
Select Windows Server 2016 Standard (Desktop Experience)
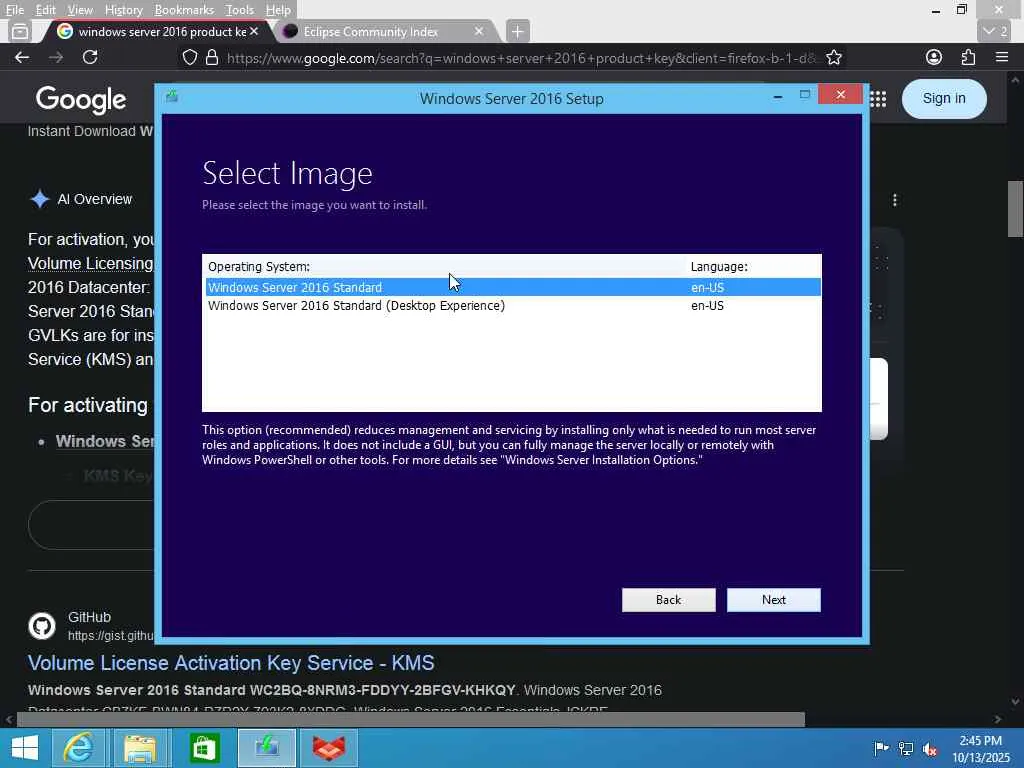513,306
